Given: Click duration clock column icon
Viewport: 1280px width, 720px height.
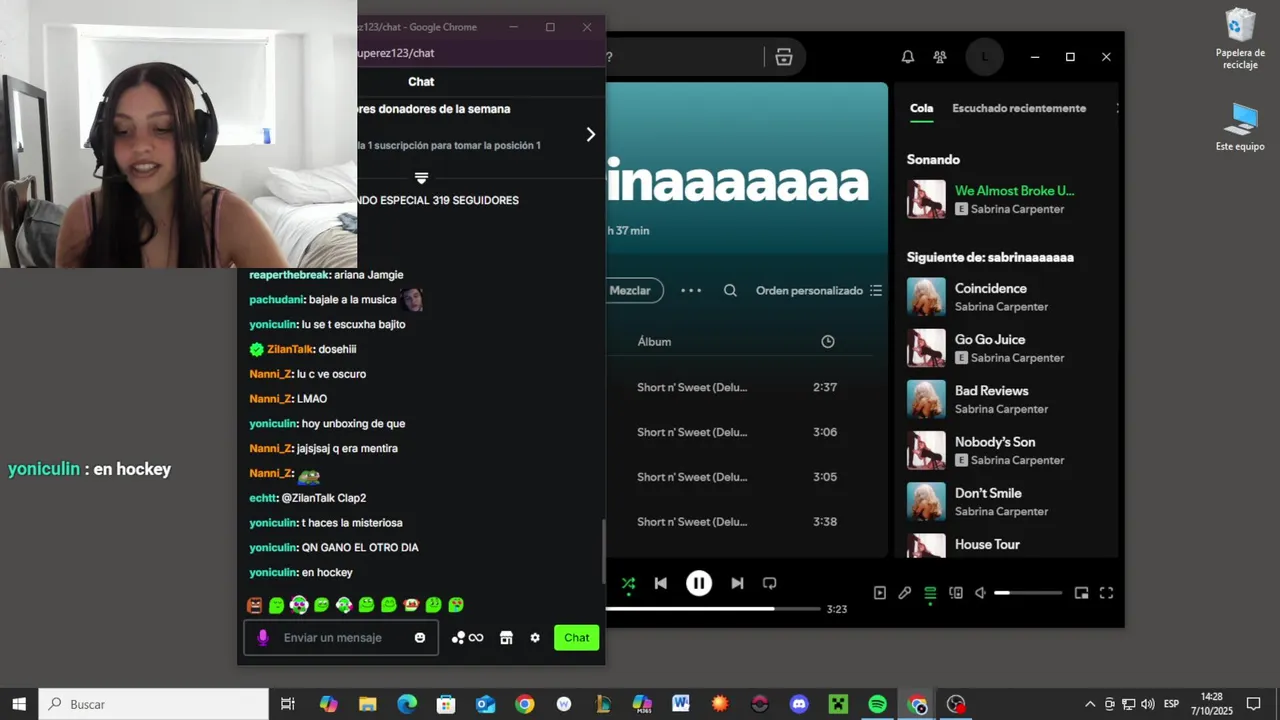Looking at the screenshot, I should click(828, 342).
